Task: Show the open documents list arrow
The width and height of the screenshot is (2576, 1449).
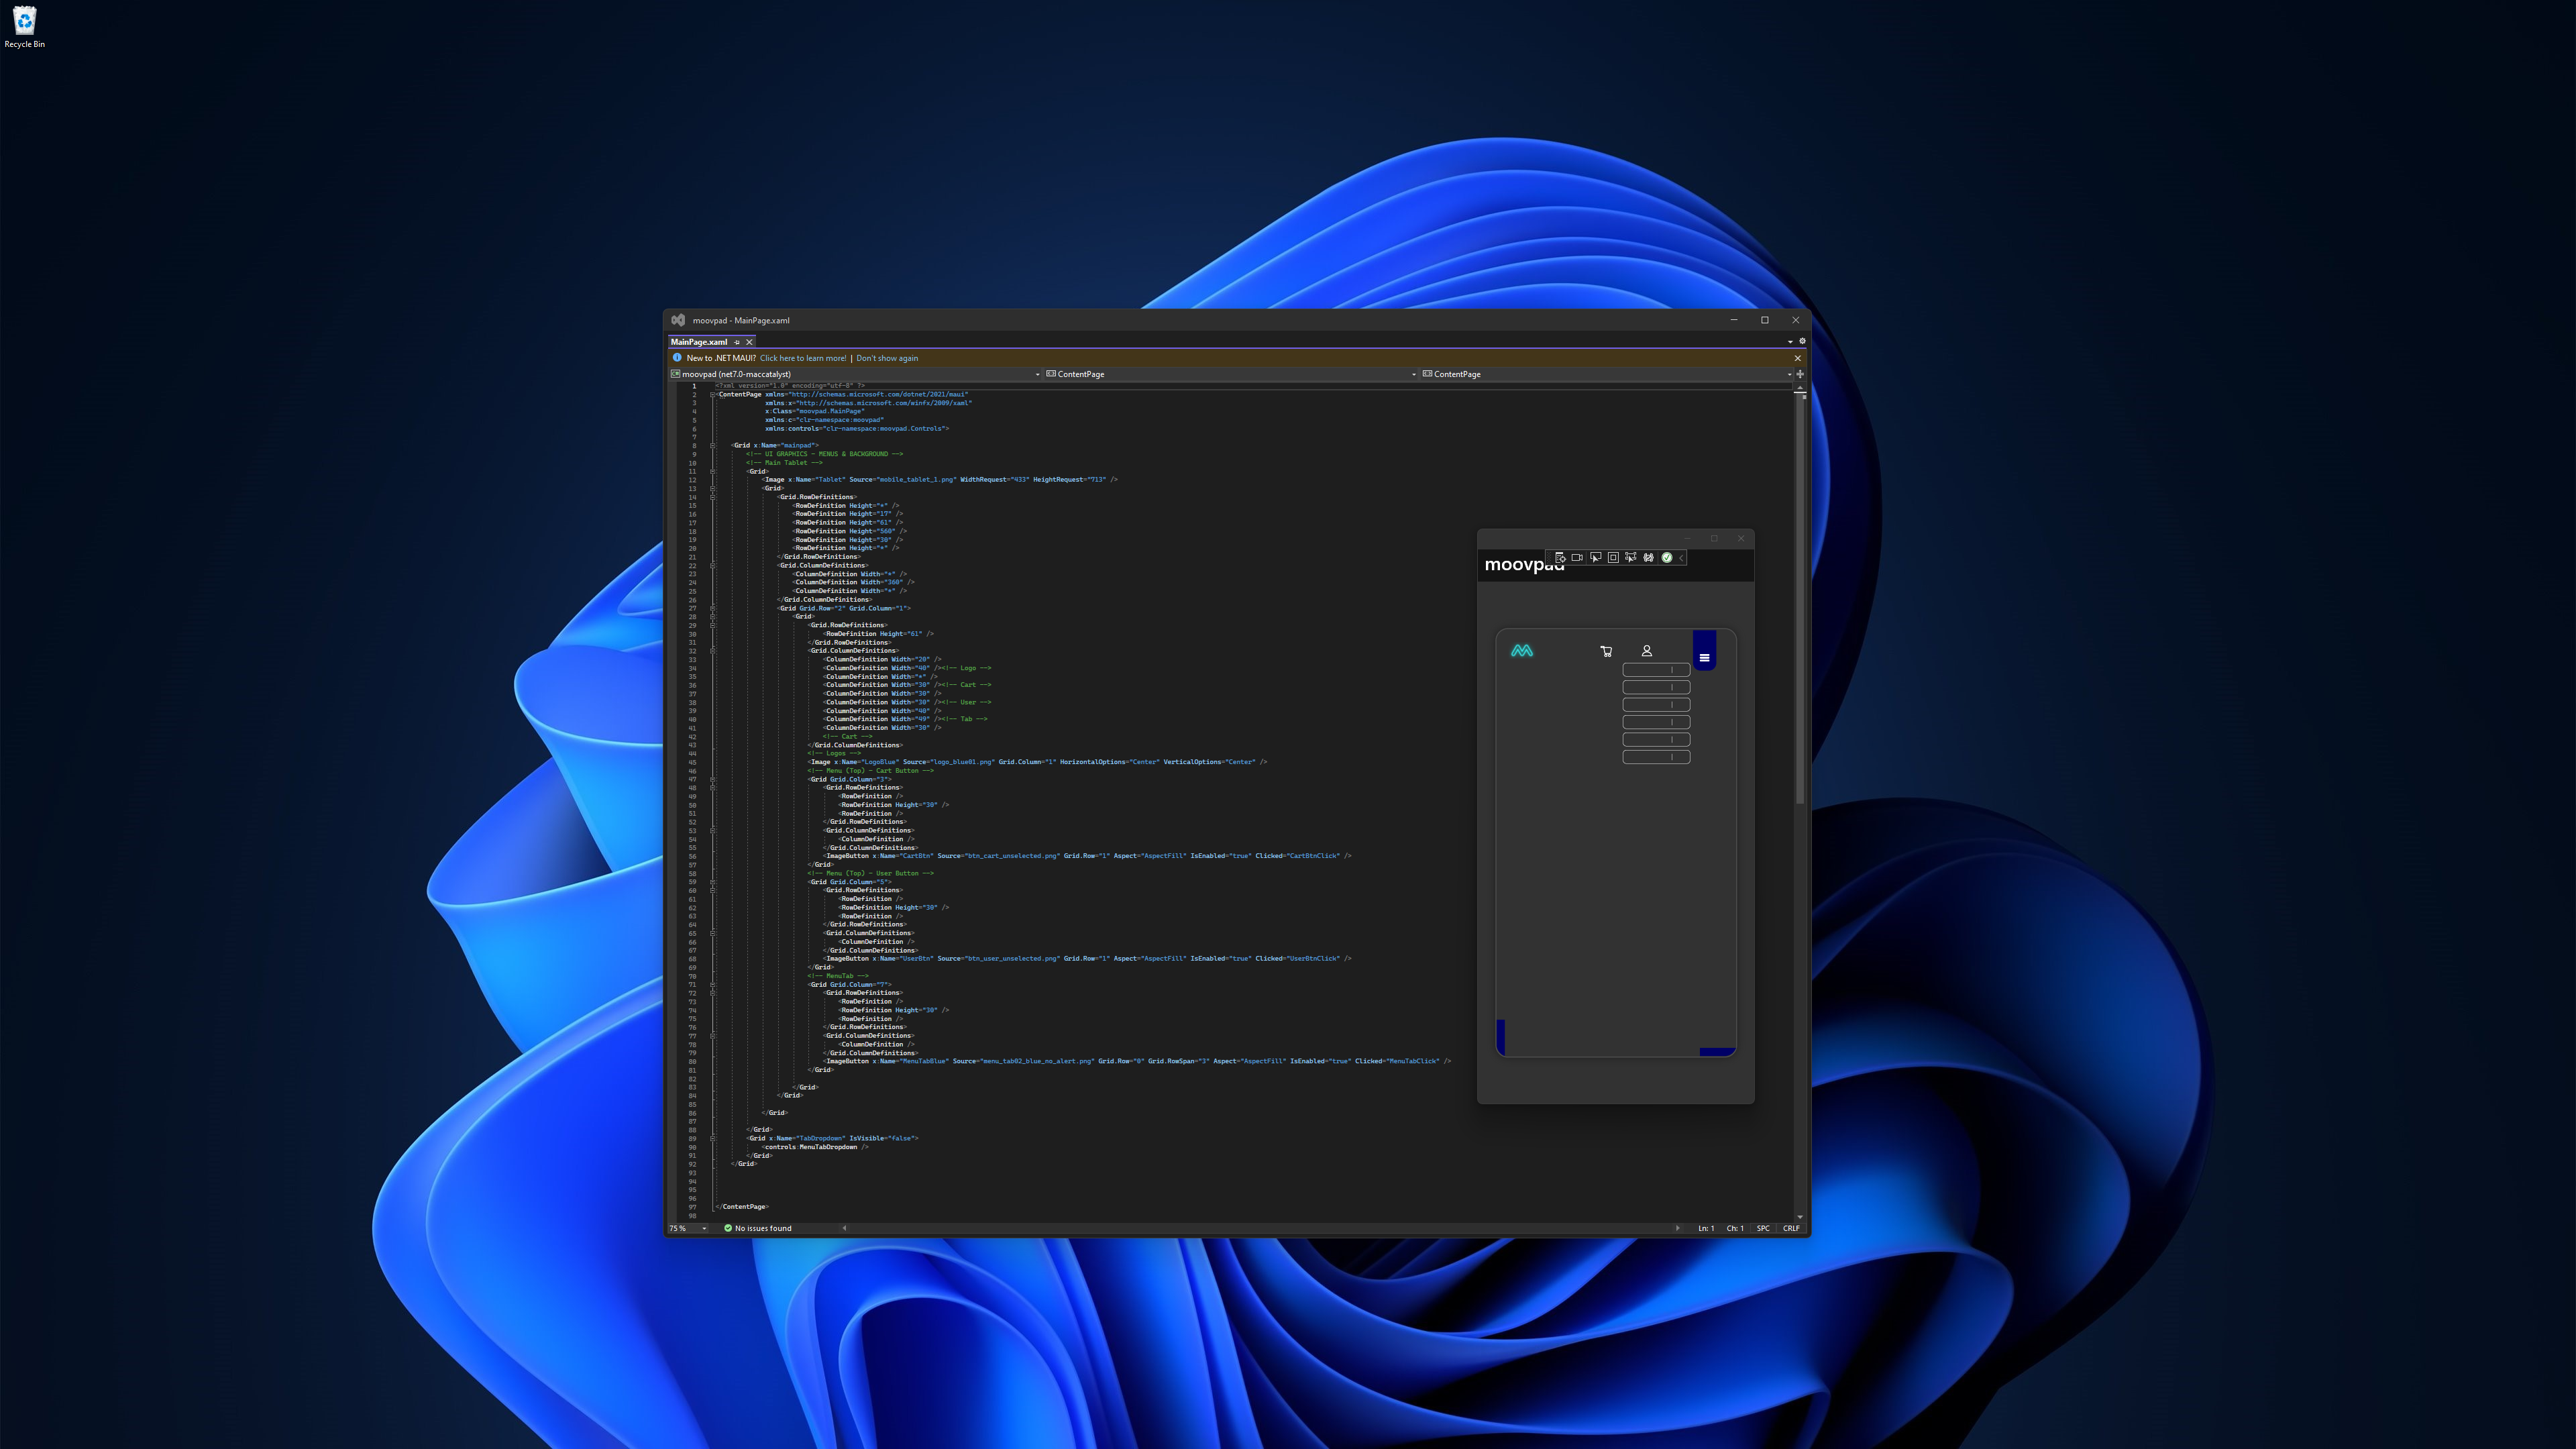Action: coord(1790,342)
